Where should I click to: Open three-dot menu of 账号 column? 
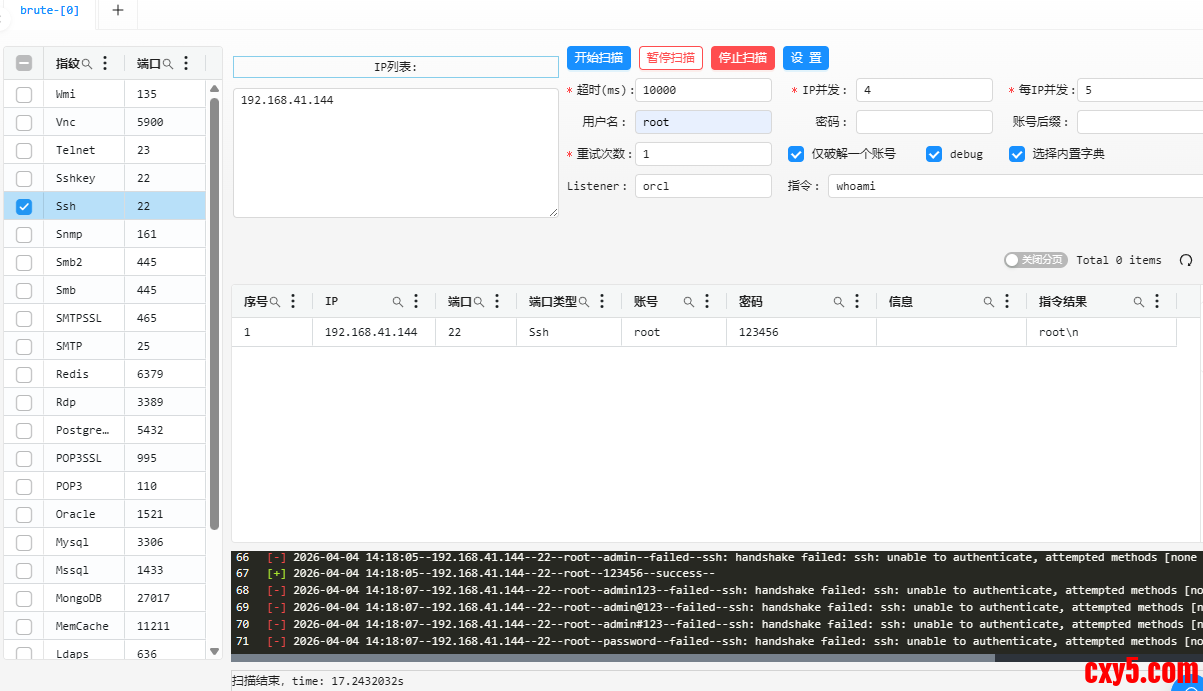tap(707, 302)
